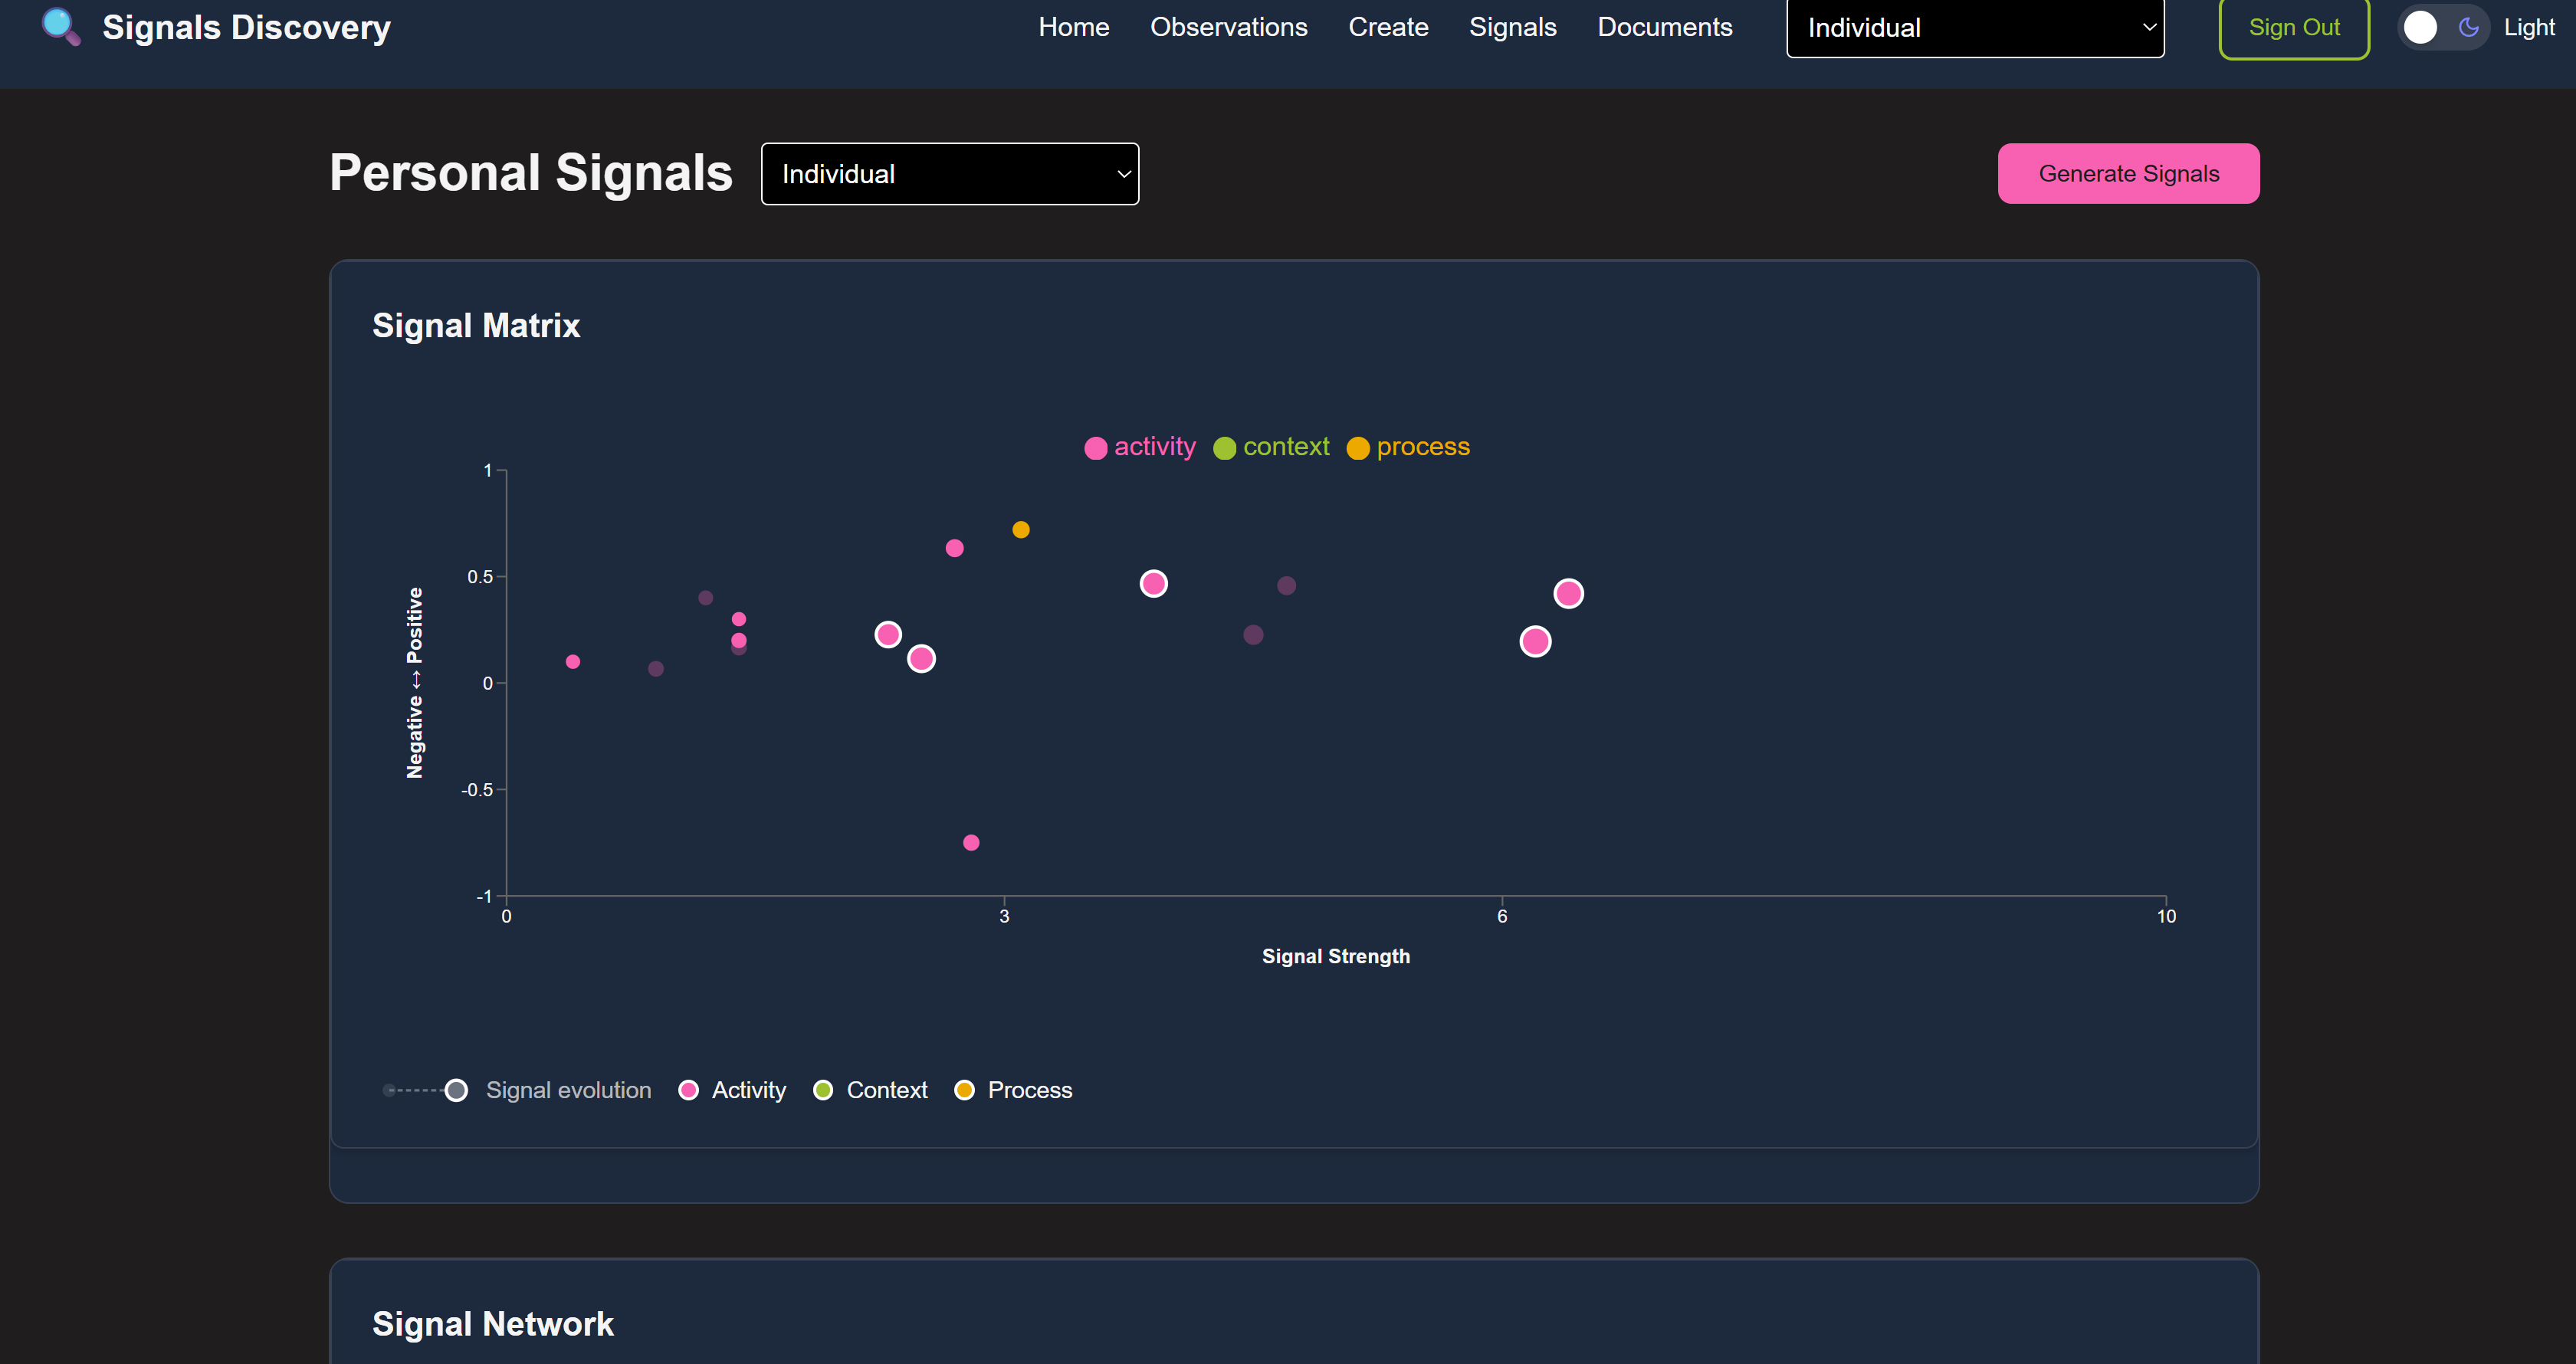Open Individual dropdown beside Personal Signals
The width and height of the screenshot is (2576, 1364).
click(949, 174)
